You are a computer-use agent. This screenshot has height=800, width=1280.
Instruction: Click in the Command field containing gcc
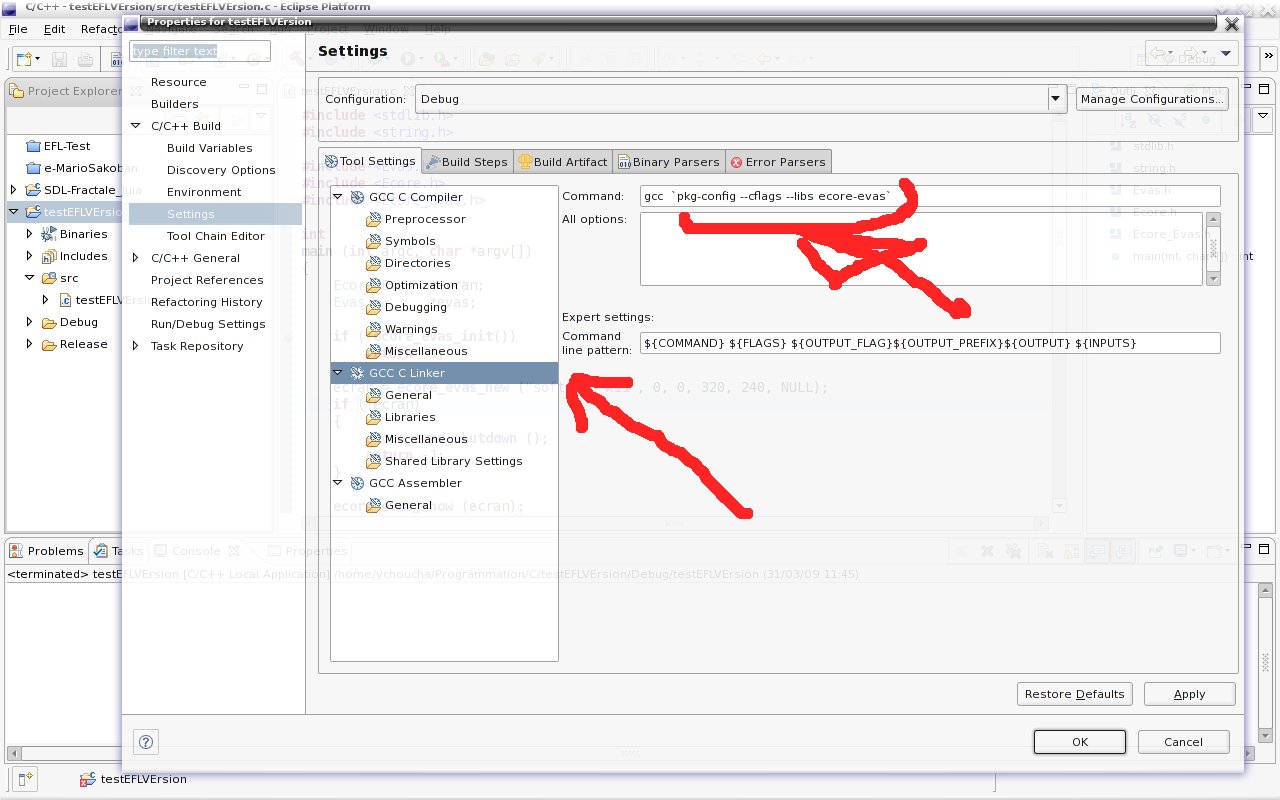[930, 197]
